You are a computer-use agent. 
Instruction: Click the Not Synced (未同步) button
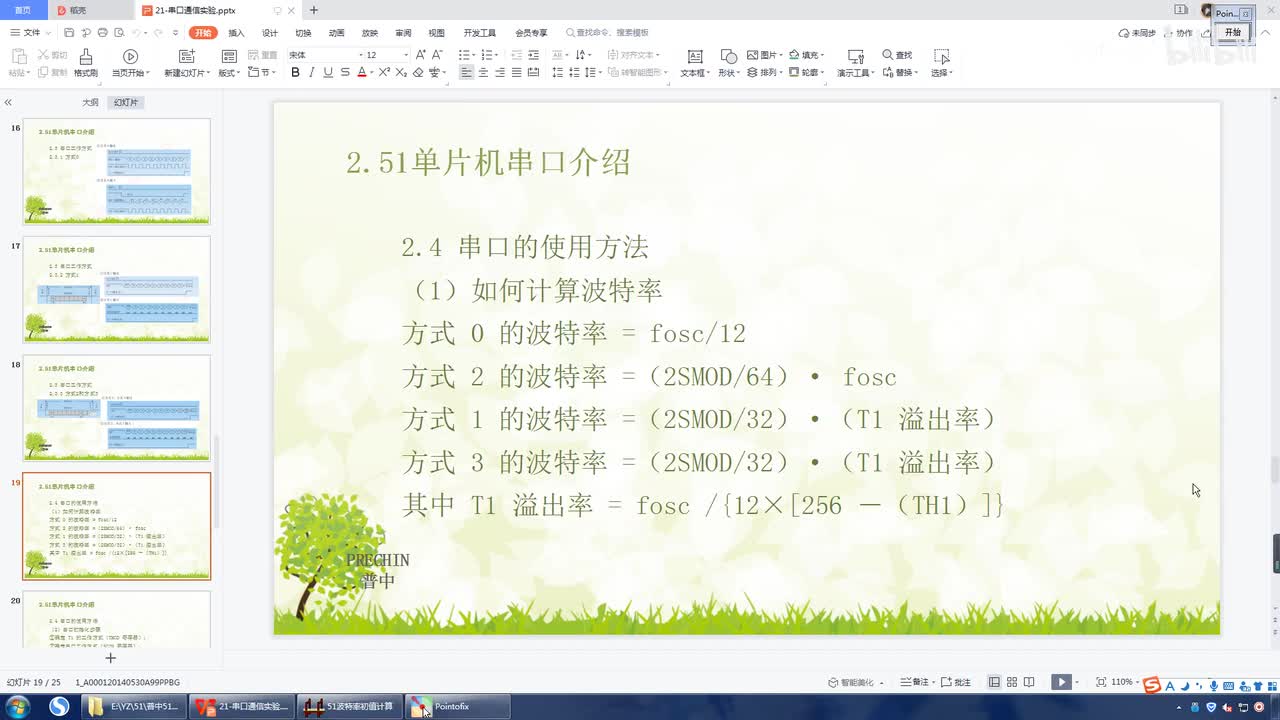pyautogui.click(x=1138, y=33)
